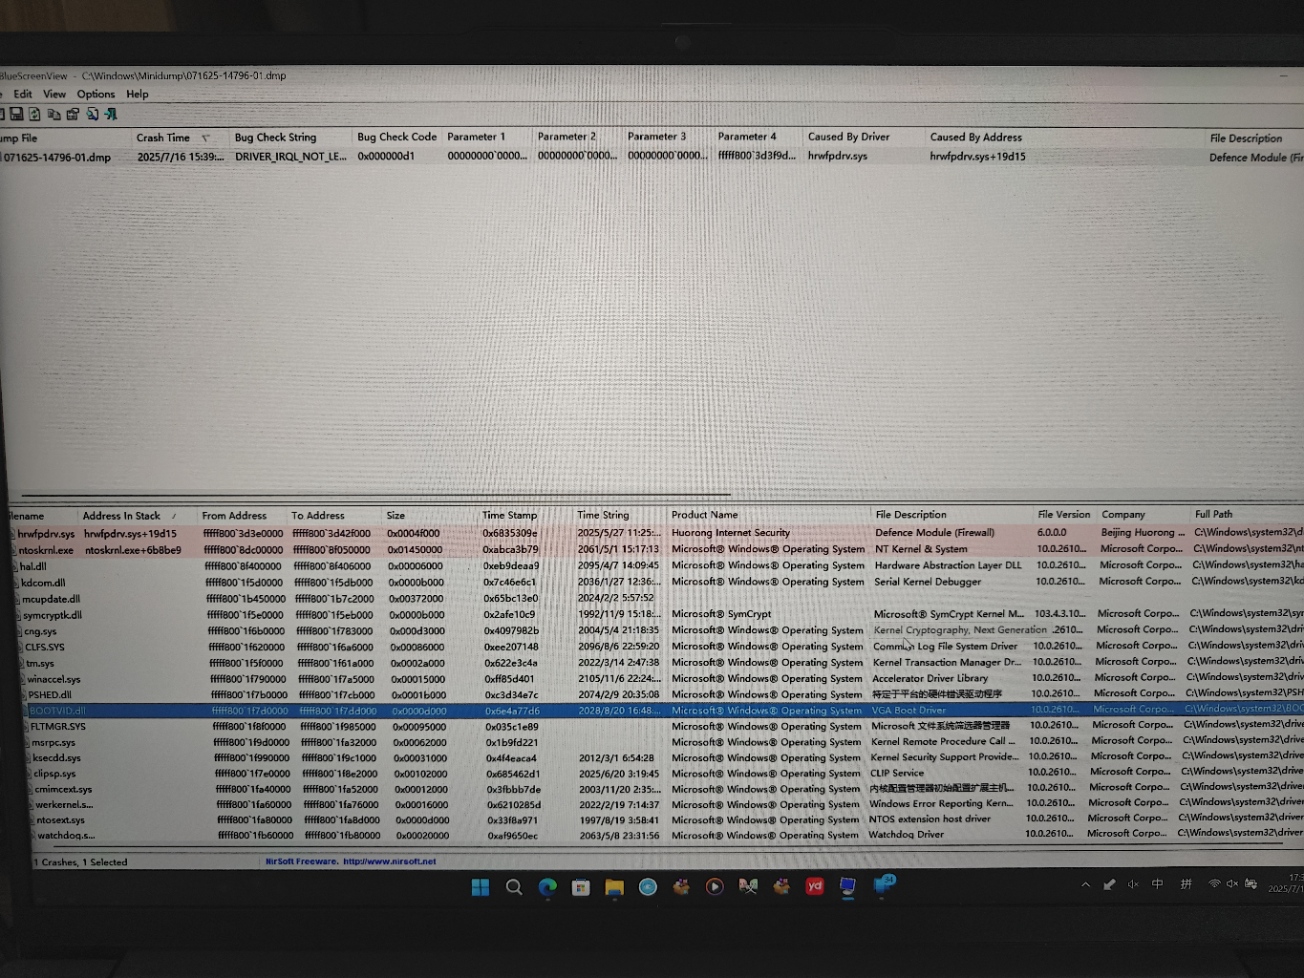Viewport: 1304px width, 978px height.
Task: Show hidden system tray icons chevron
Action: [1085, 885]
